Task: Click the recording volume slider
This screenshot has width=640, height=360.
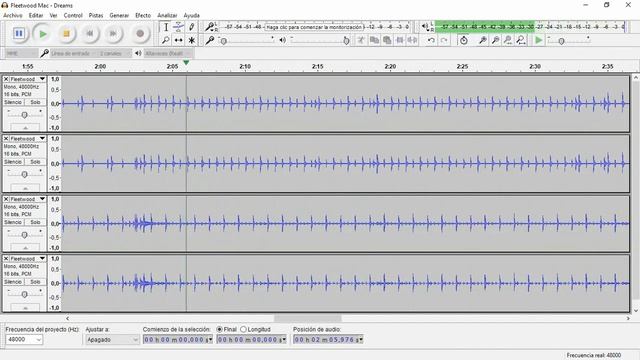Action: 246,40
